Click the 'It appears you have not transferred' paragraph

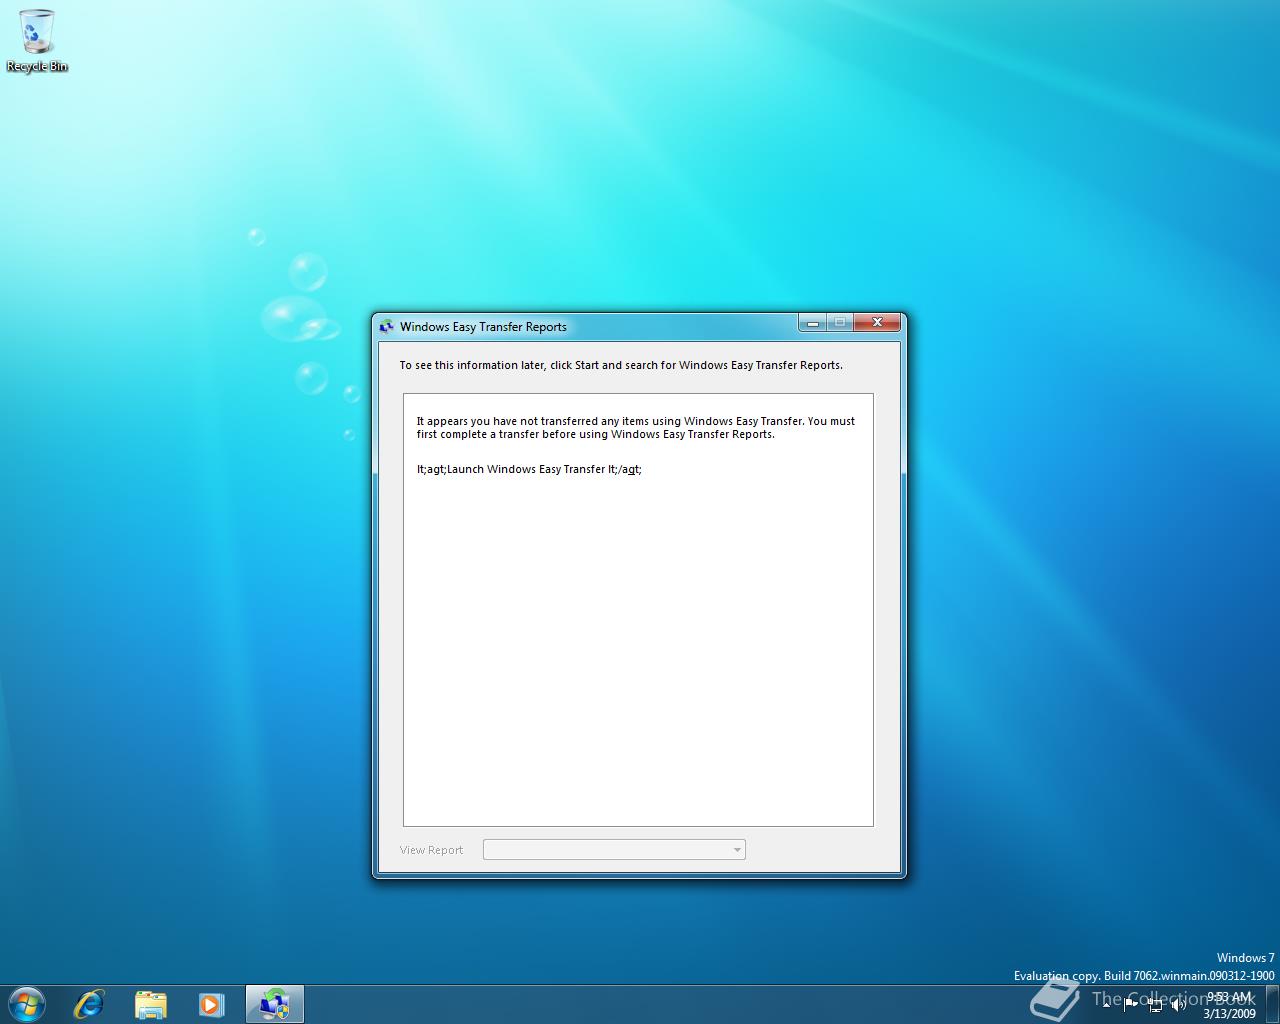tap(636, 428)
